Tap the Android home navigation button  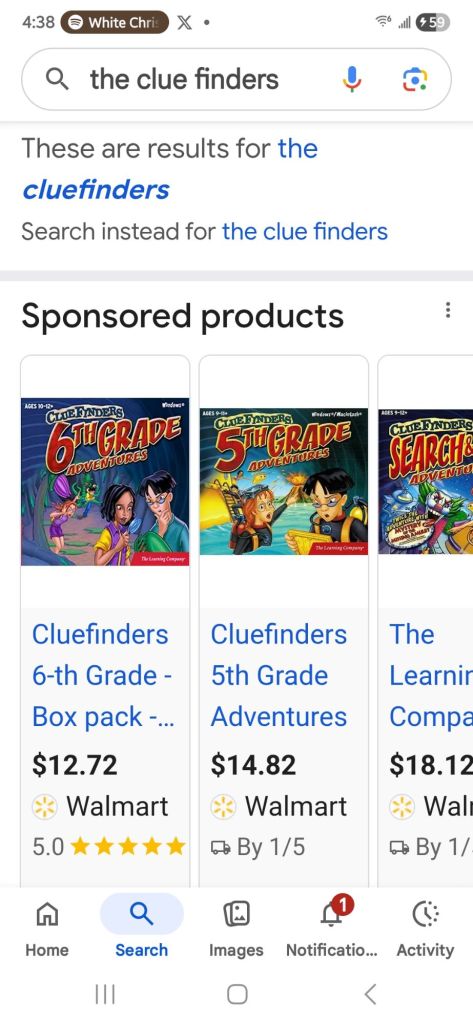click(237, 995)
